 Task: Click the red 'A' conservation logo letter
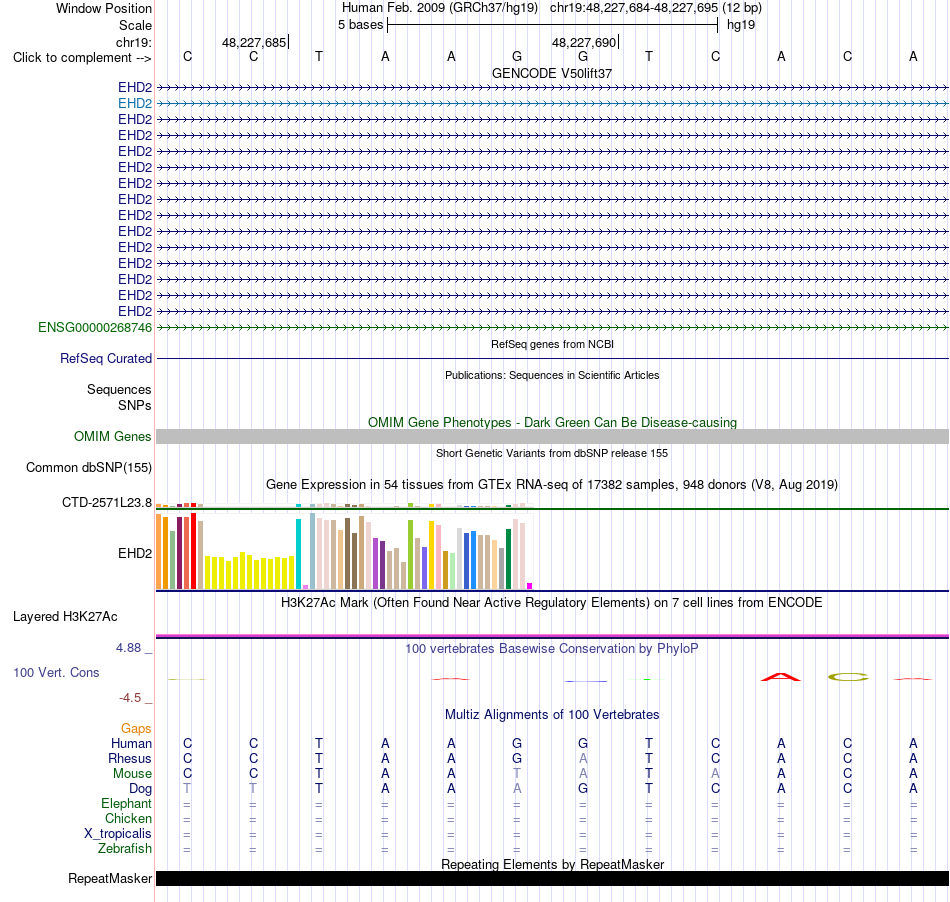(x=781, y=677)
